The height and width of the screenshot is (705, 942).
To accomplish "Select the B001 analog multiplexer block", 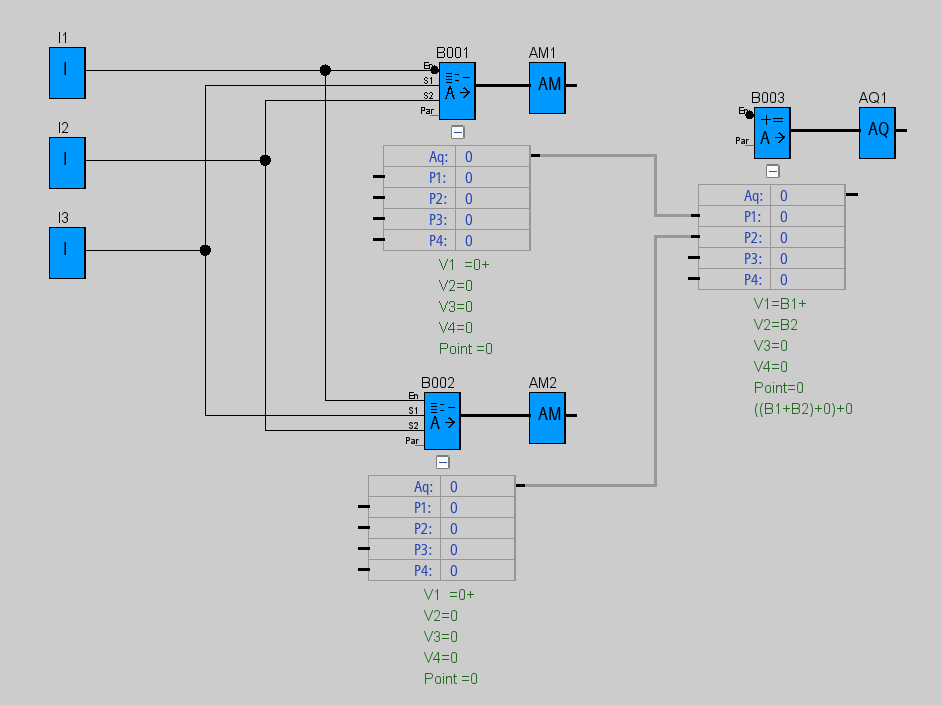I will [457, 91].
